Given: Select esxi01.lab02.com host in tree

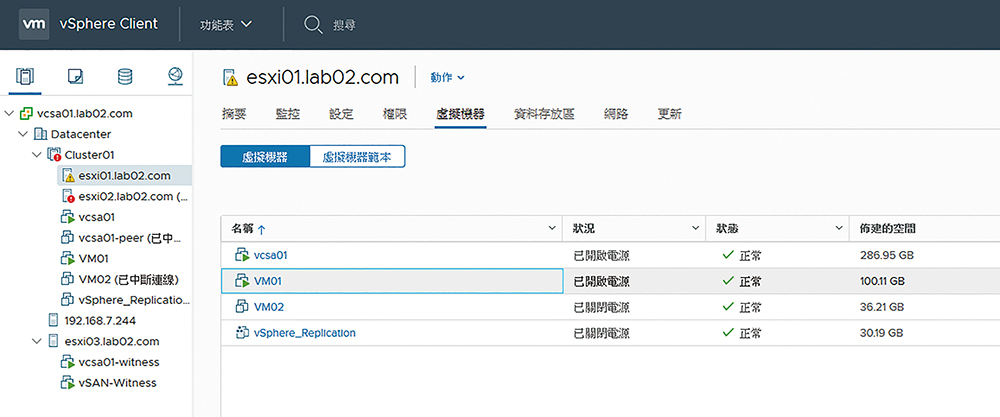Looking at the screenshot, I should (x=124, y=175).
